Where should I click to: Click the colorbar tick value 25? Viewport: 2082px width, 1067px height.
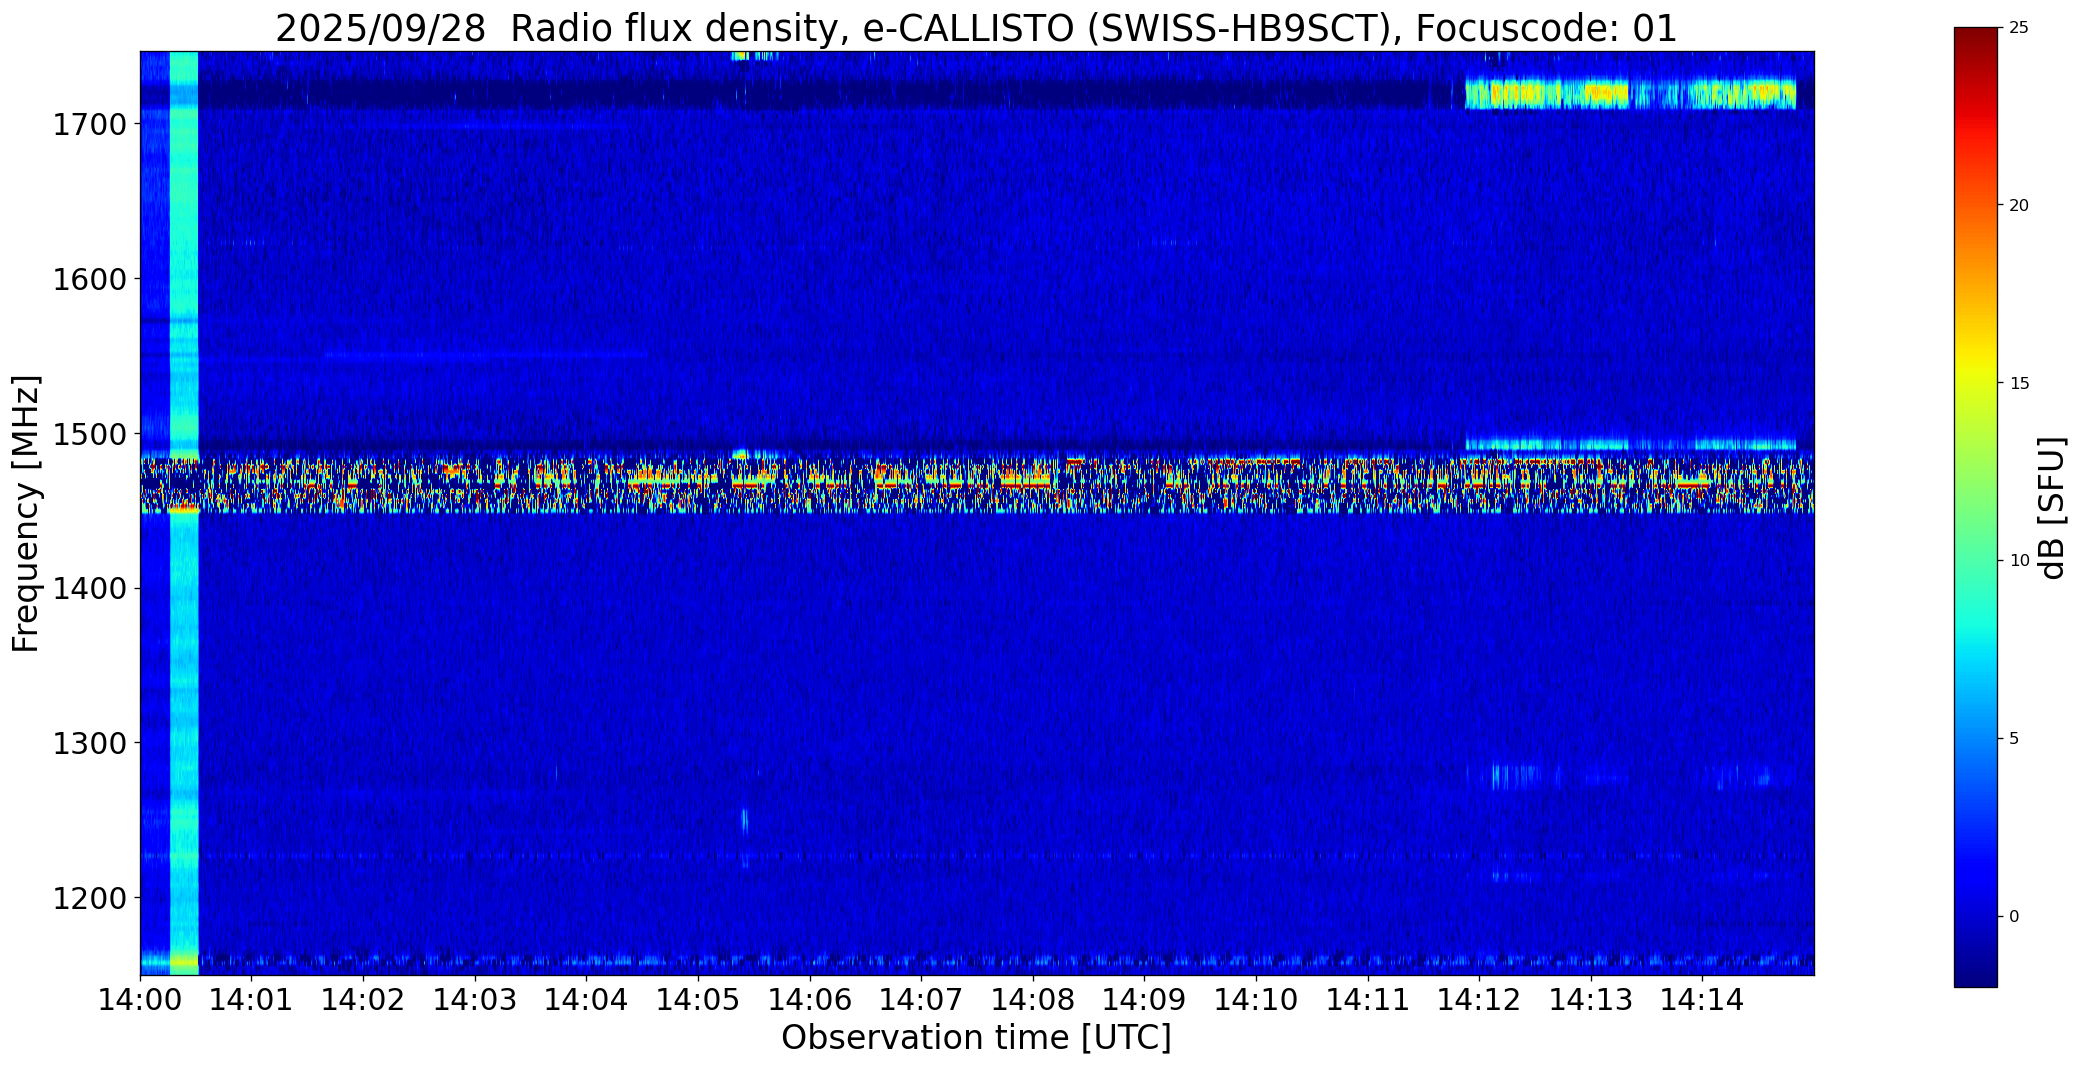(x=2018, y=28)
